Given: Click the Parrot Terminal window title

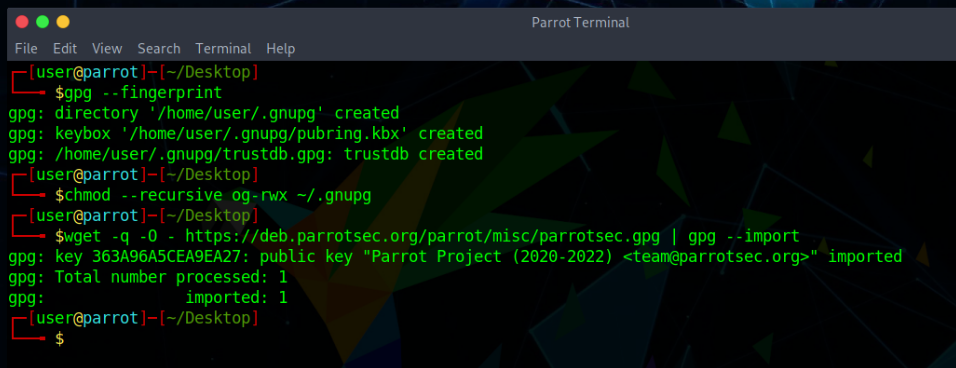Looking at the screenshot, I should [x=580, y=23].
